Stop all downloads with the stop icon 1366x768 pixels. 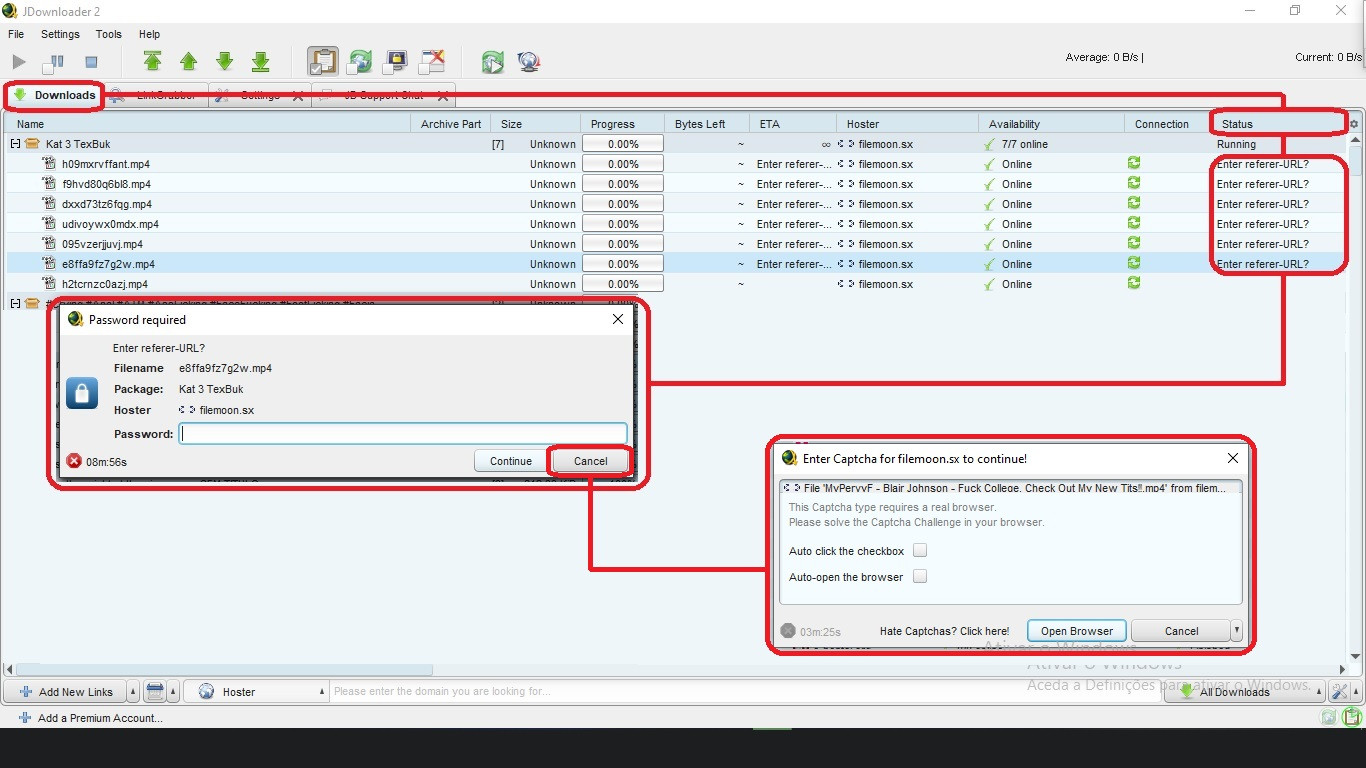tap(91, 62)
